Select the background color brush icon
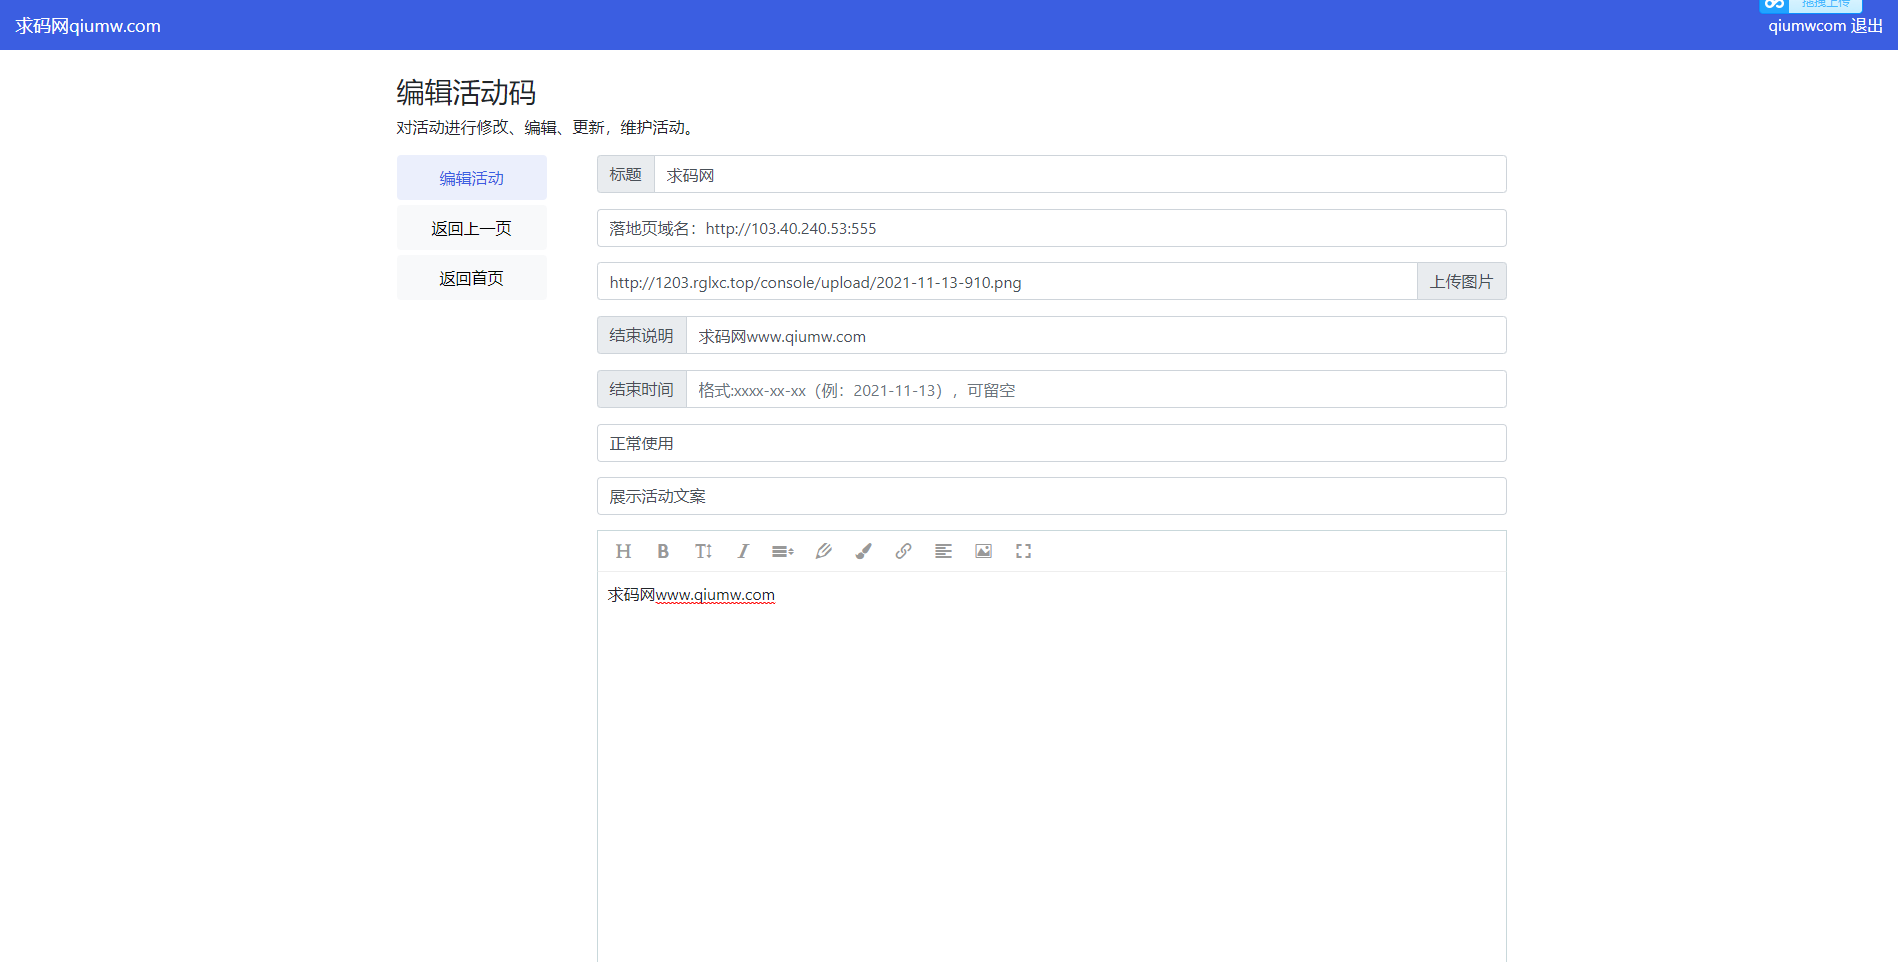Viewport: 1898px width, 962px height. [x=863, y=551]
